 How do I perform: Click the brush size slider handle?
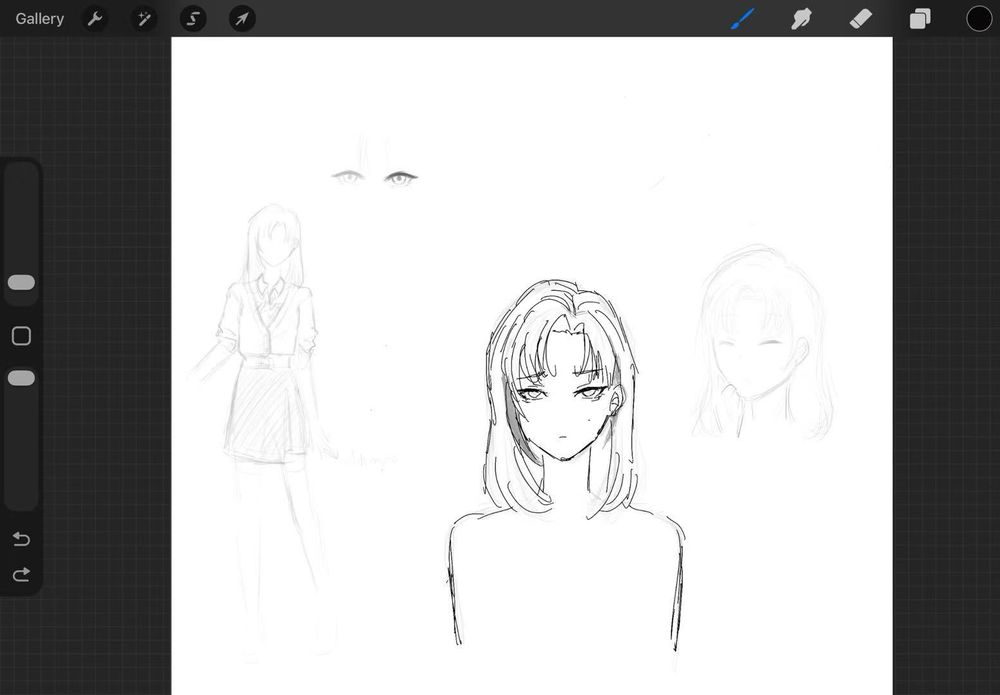coord(21,282)
